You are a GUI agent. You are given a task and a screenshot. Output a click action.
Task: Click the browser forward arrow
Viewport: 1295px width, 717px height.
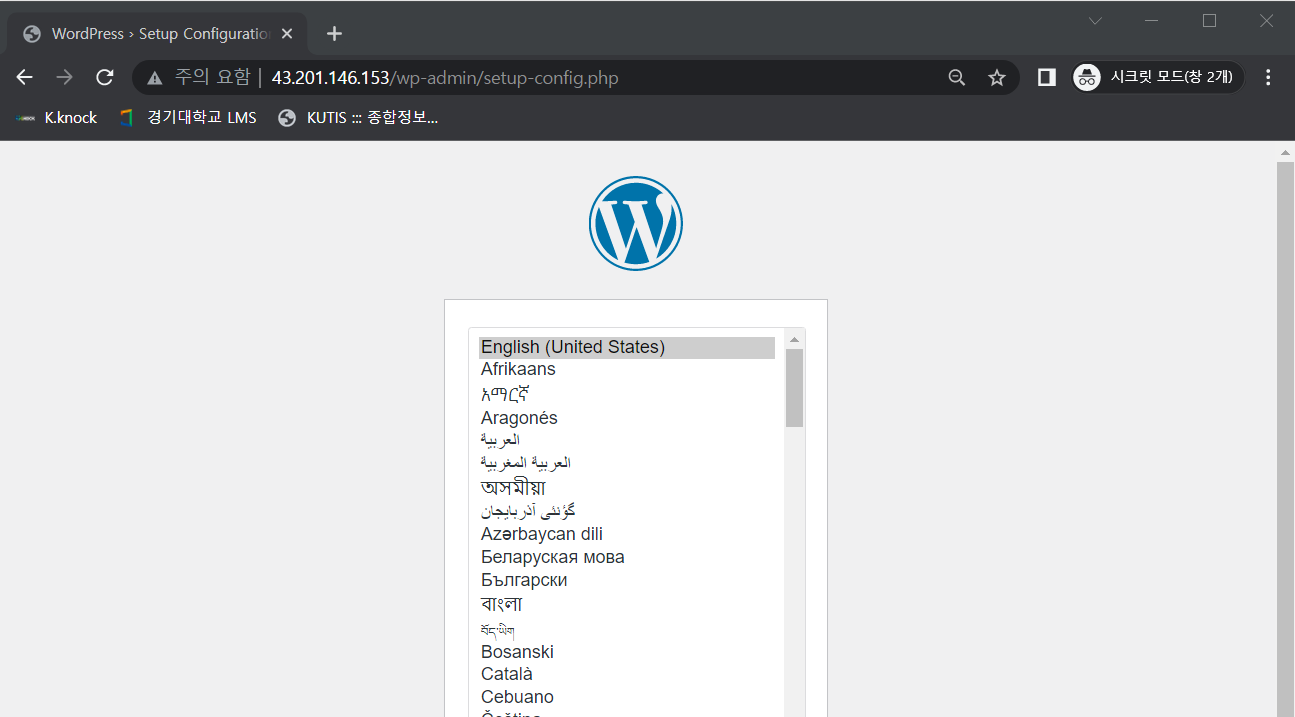pyautogui.click(x=65, y=77)
